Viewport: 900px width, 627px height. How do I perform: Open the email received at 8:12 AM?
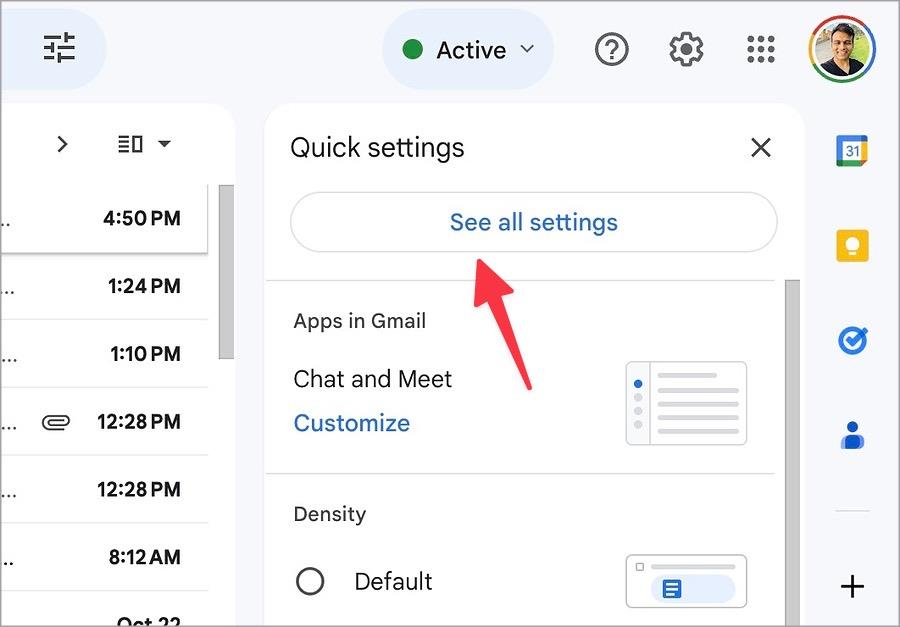pos(104,557)
